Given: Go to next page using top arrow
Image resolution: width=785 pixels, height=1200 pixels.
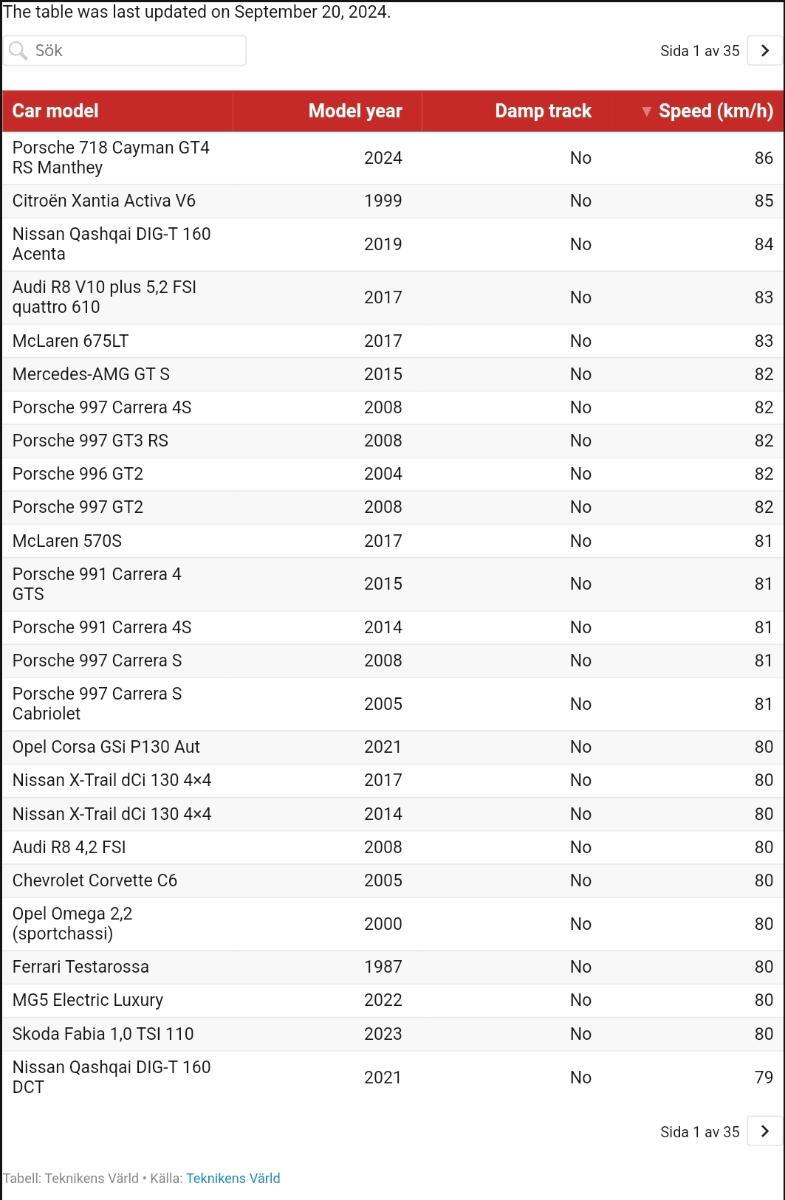Looking at the screenshot, I should pyautogui.click(x=765, y=51).
